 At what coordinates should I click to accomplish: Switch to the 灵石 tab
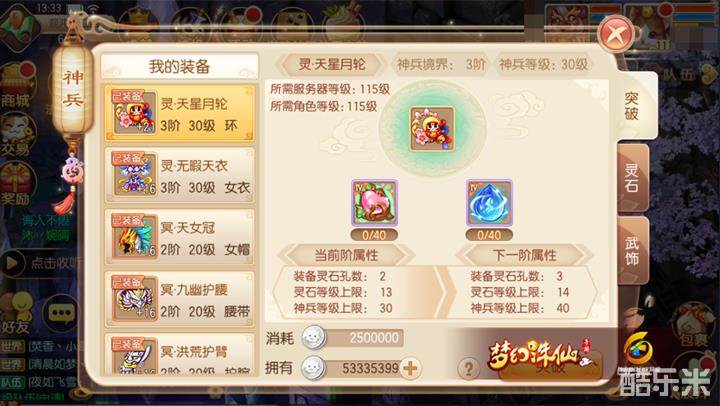(x=632, y=178)
